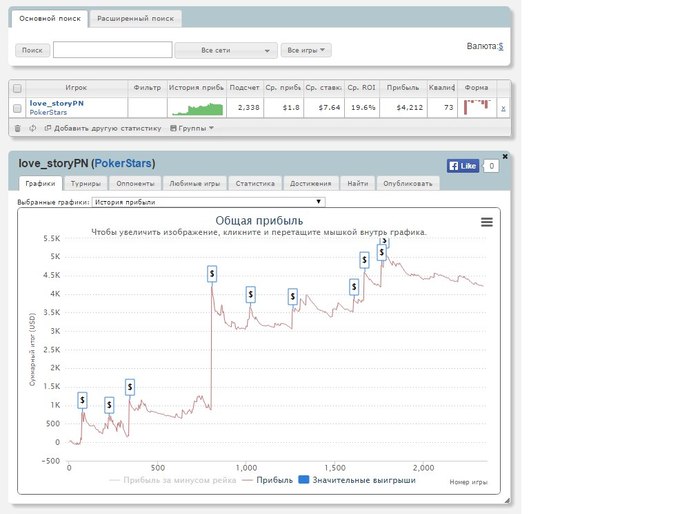700x514 pixels.
Task: Click the $ marker near game 1,000
Action: [251, 294]
